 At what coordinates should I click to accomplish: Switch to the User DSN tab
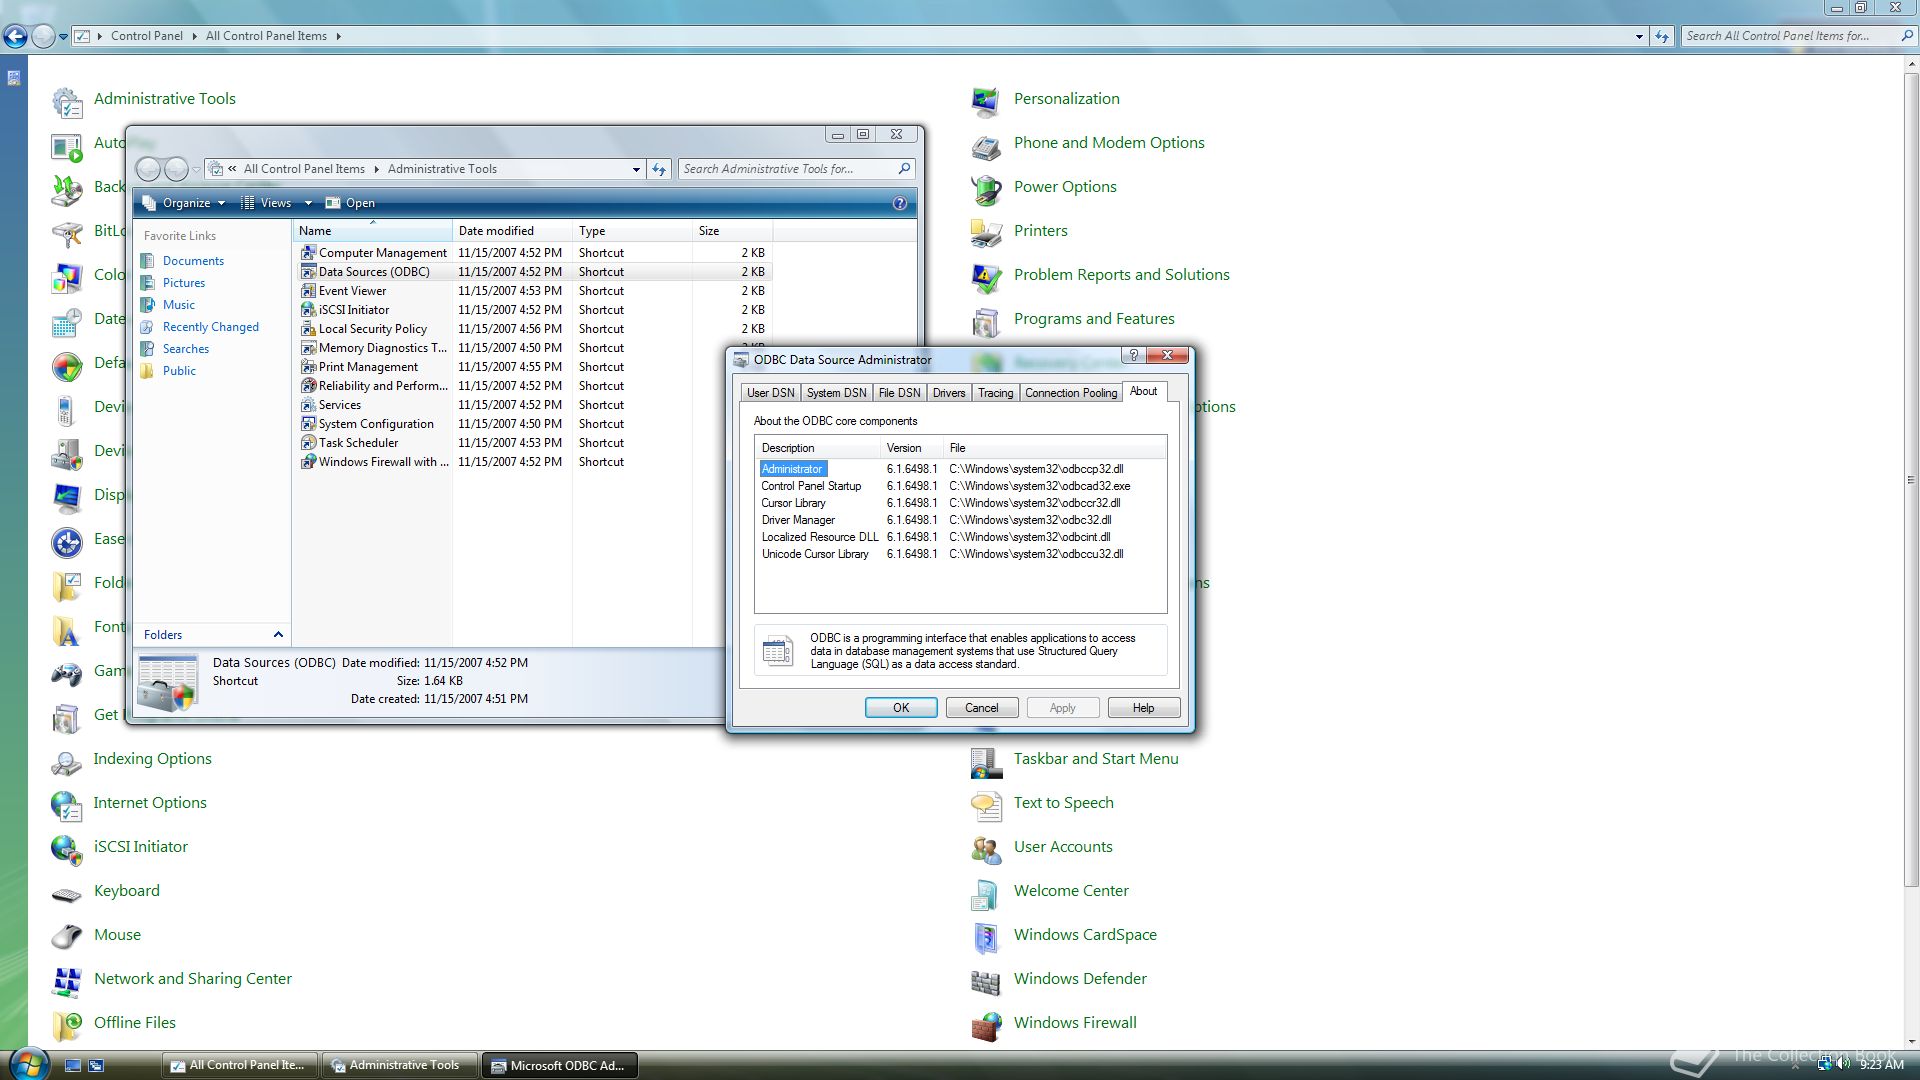pos(770,393)
